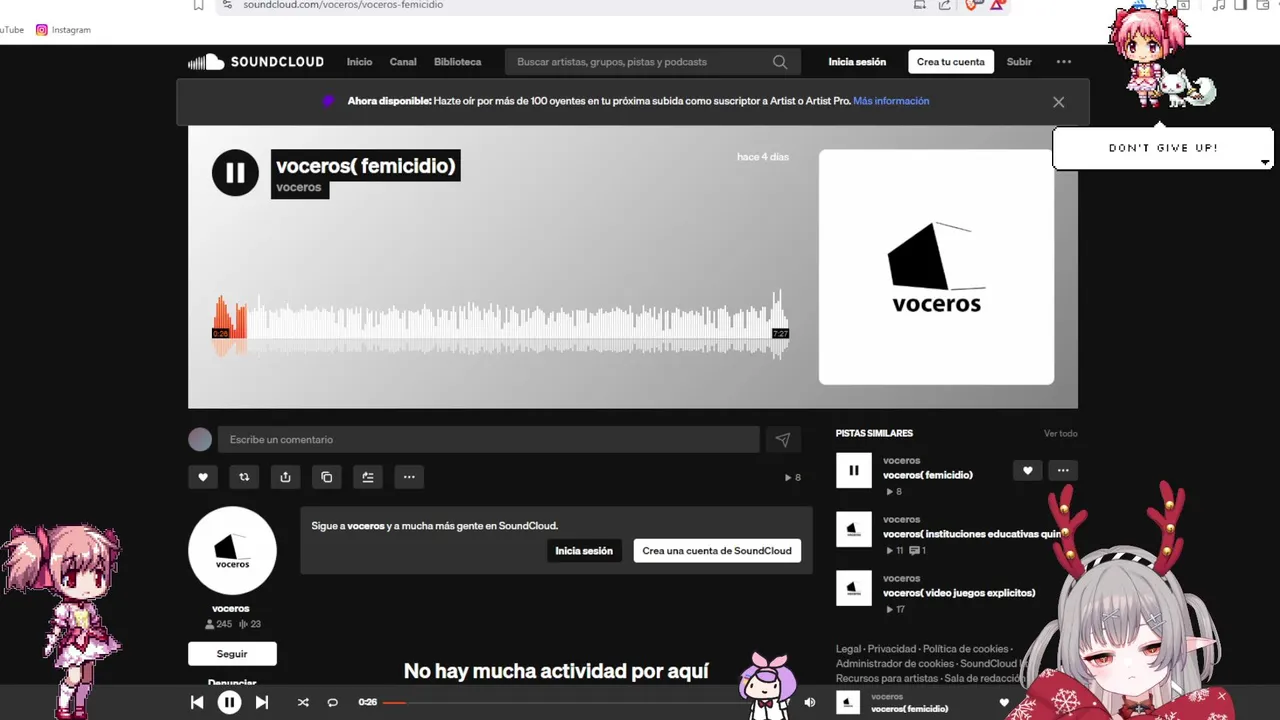The width and height of the screenshot is (1280, 720).
Task: Open more options for voceros( femicidio) similar track
Action: pyautogui.click(x=1063, y=470)
